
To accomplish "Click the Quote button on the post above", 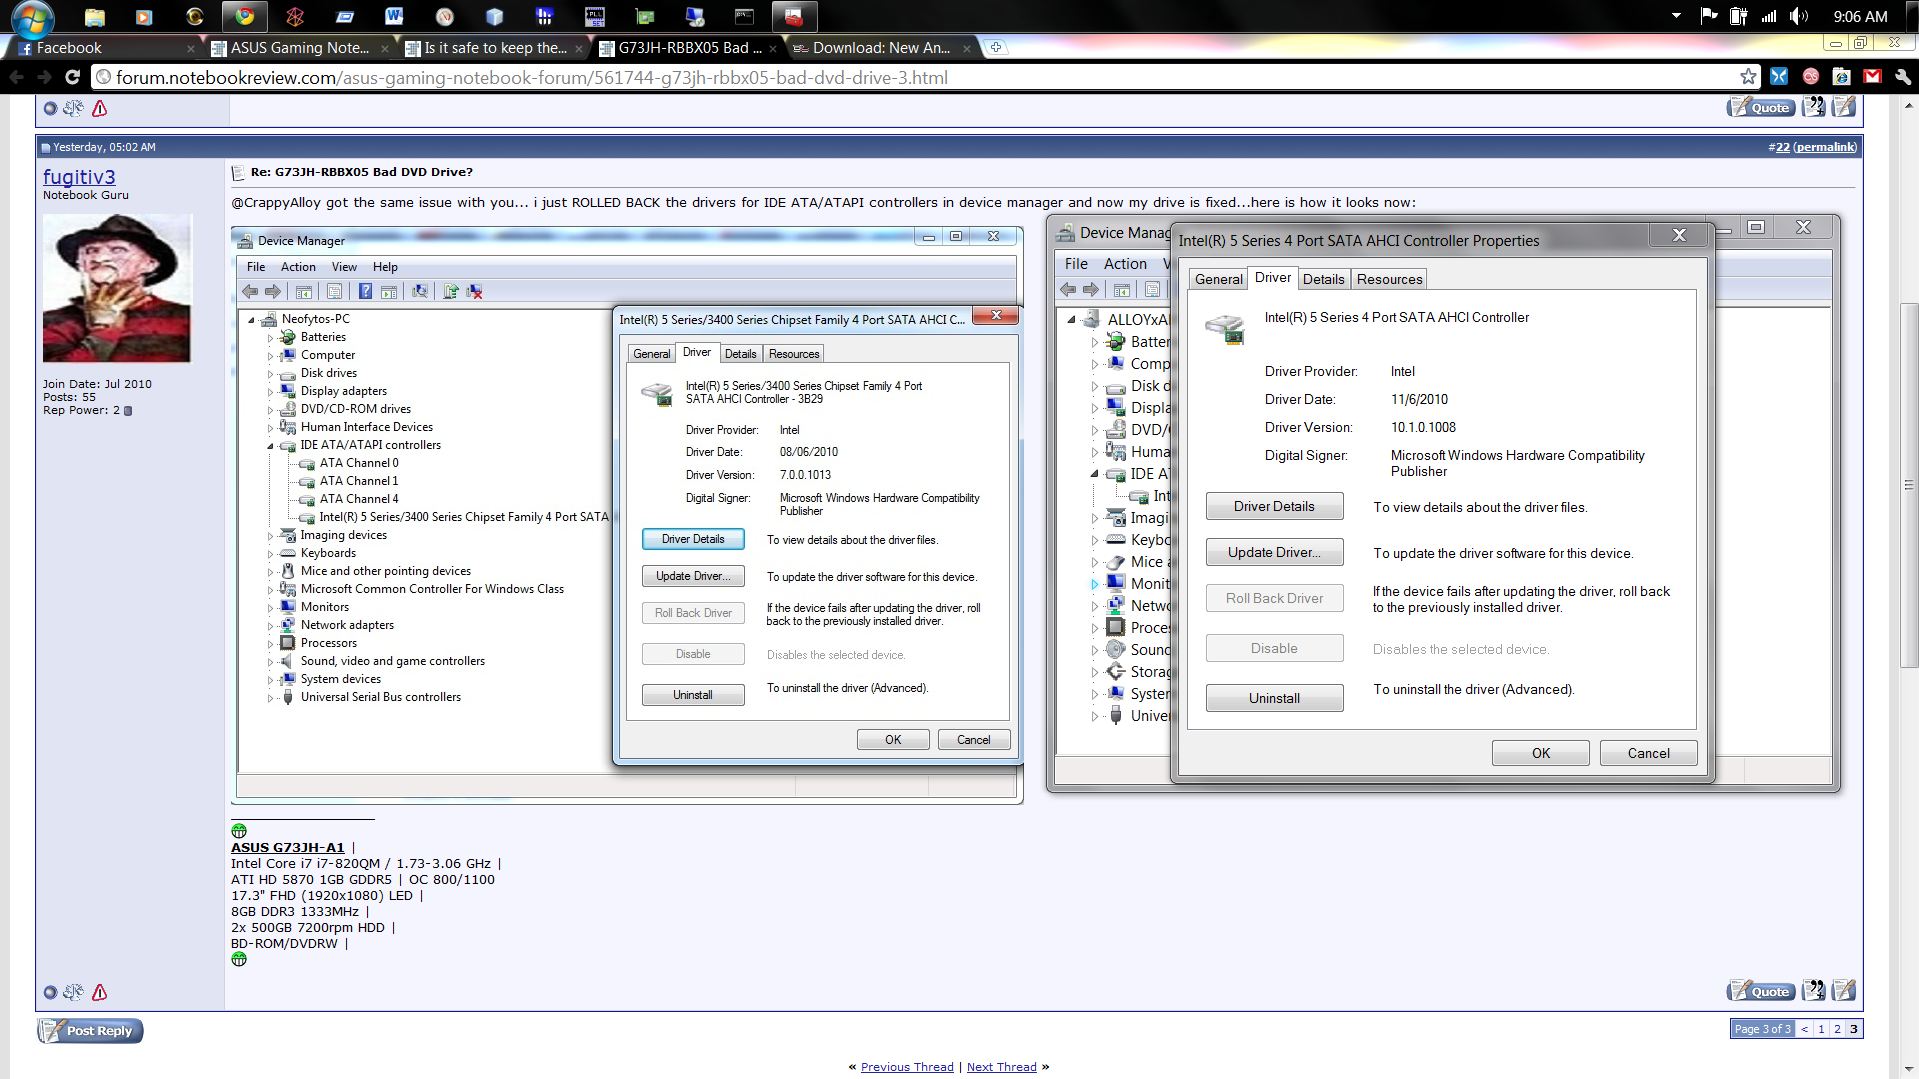I will [x=1761, y=107].
